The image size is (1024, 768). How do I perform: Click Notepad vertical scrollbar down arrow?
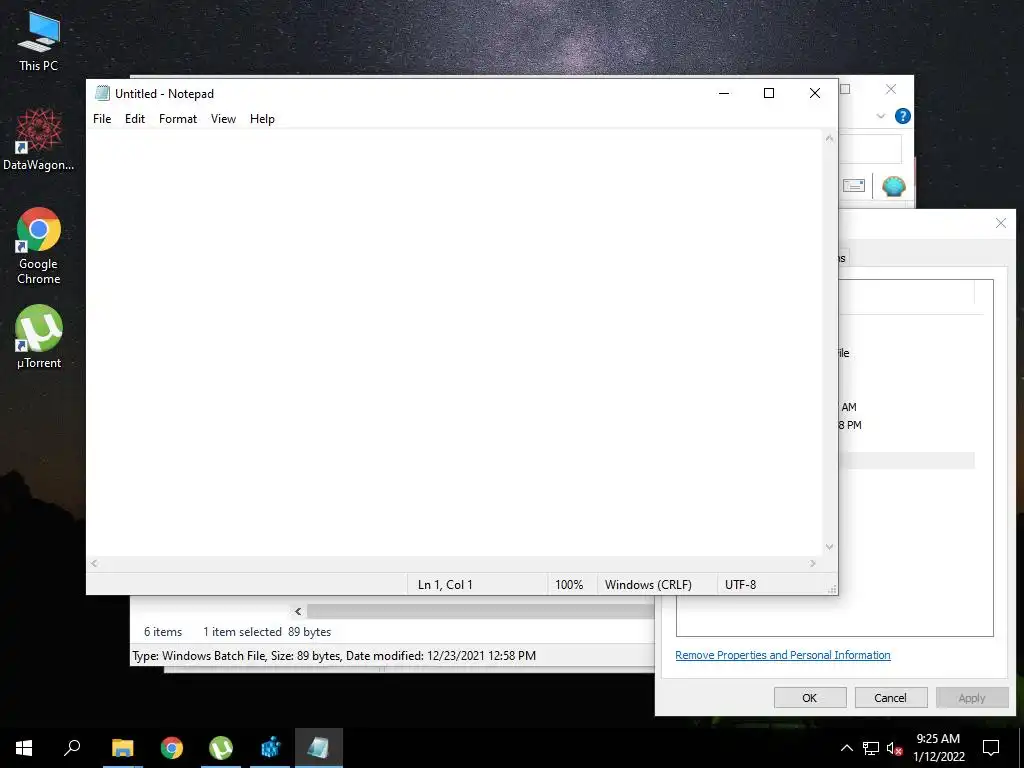(829, 547)
